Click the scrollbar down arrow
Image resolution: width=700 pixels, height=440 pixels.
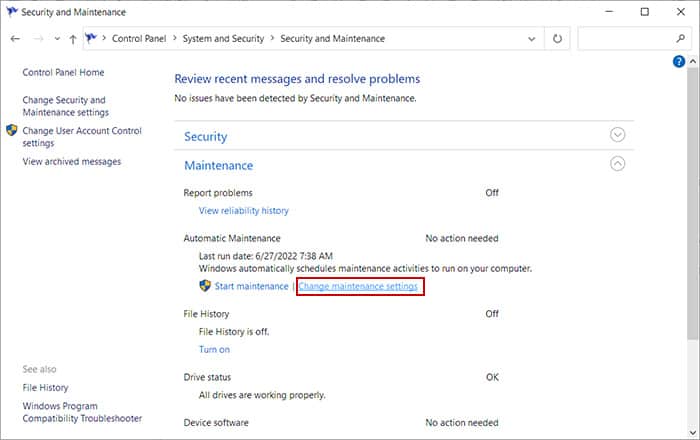(x=693, y=432)
